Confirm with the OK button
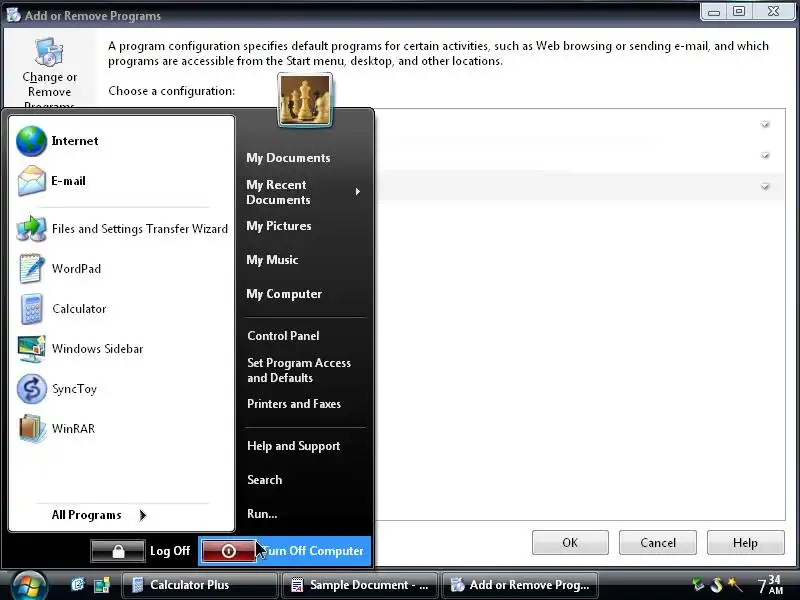 [570, 543]
